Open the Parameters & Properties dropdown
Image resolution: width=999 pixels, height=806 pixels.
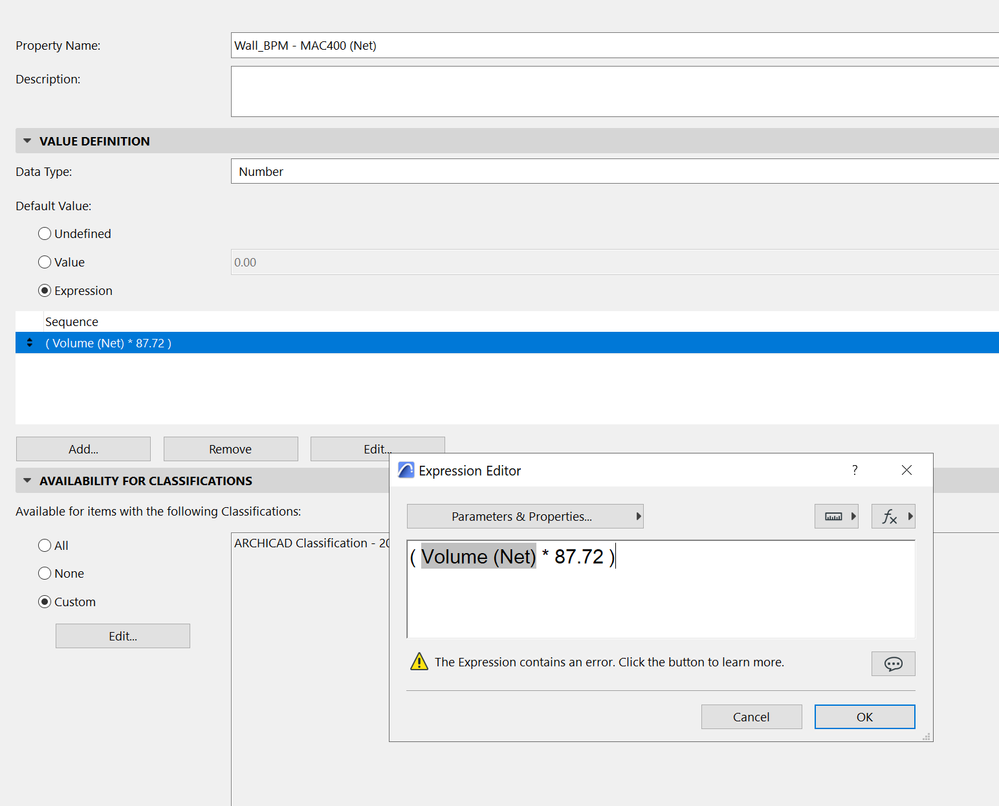coord(525,516)
